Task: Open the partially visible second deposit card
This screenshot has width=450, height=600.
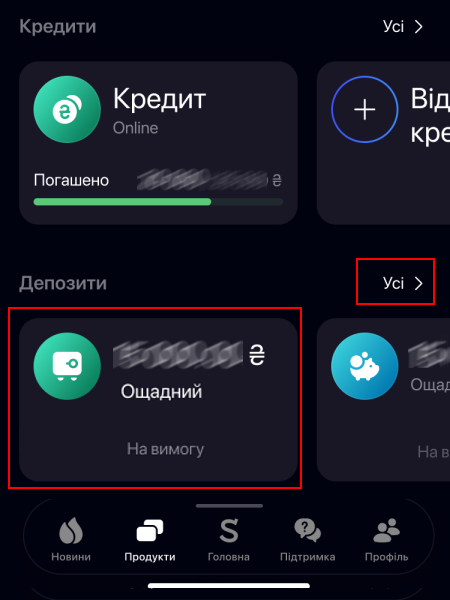Action: (x=383, y=399)
